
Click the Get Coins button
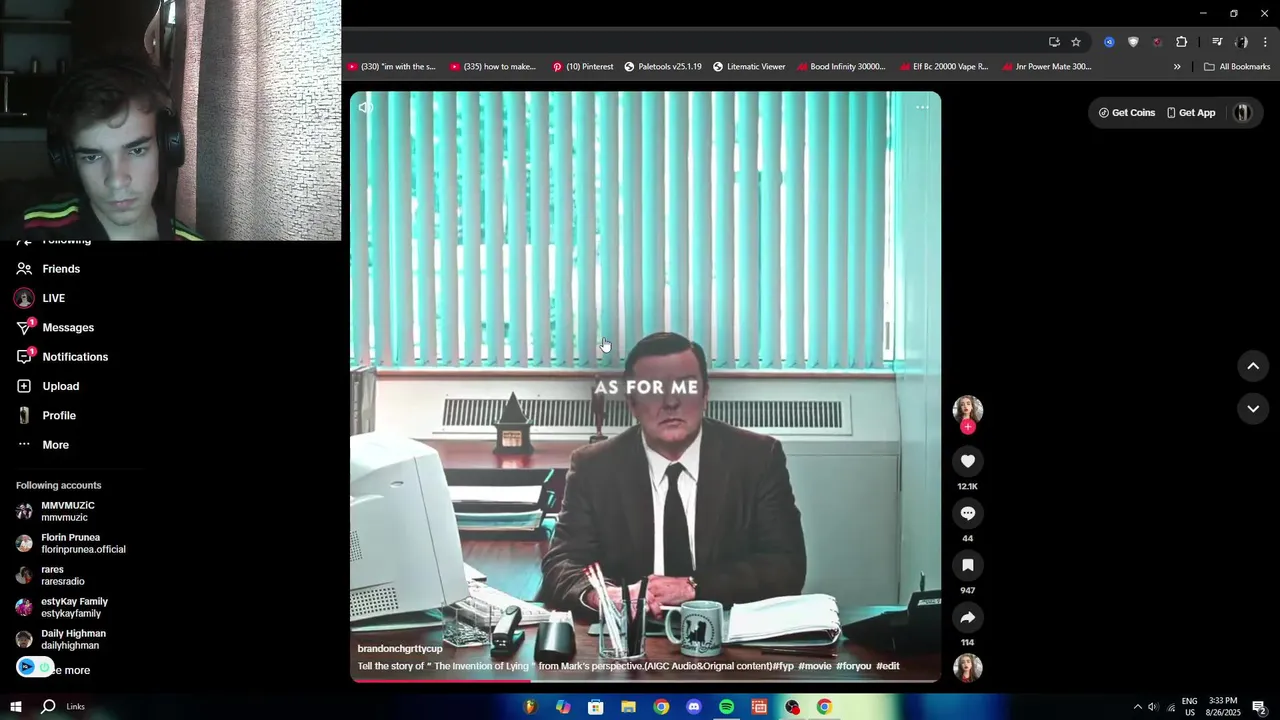pyautogui.click(x=1127, y=113)
